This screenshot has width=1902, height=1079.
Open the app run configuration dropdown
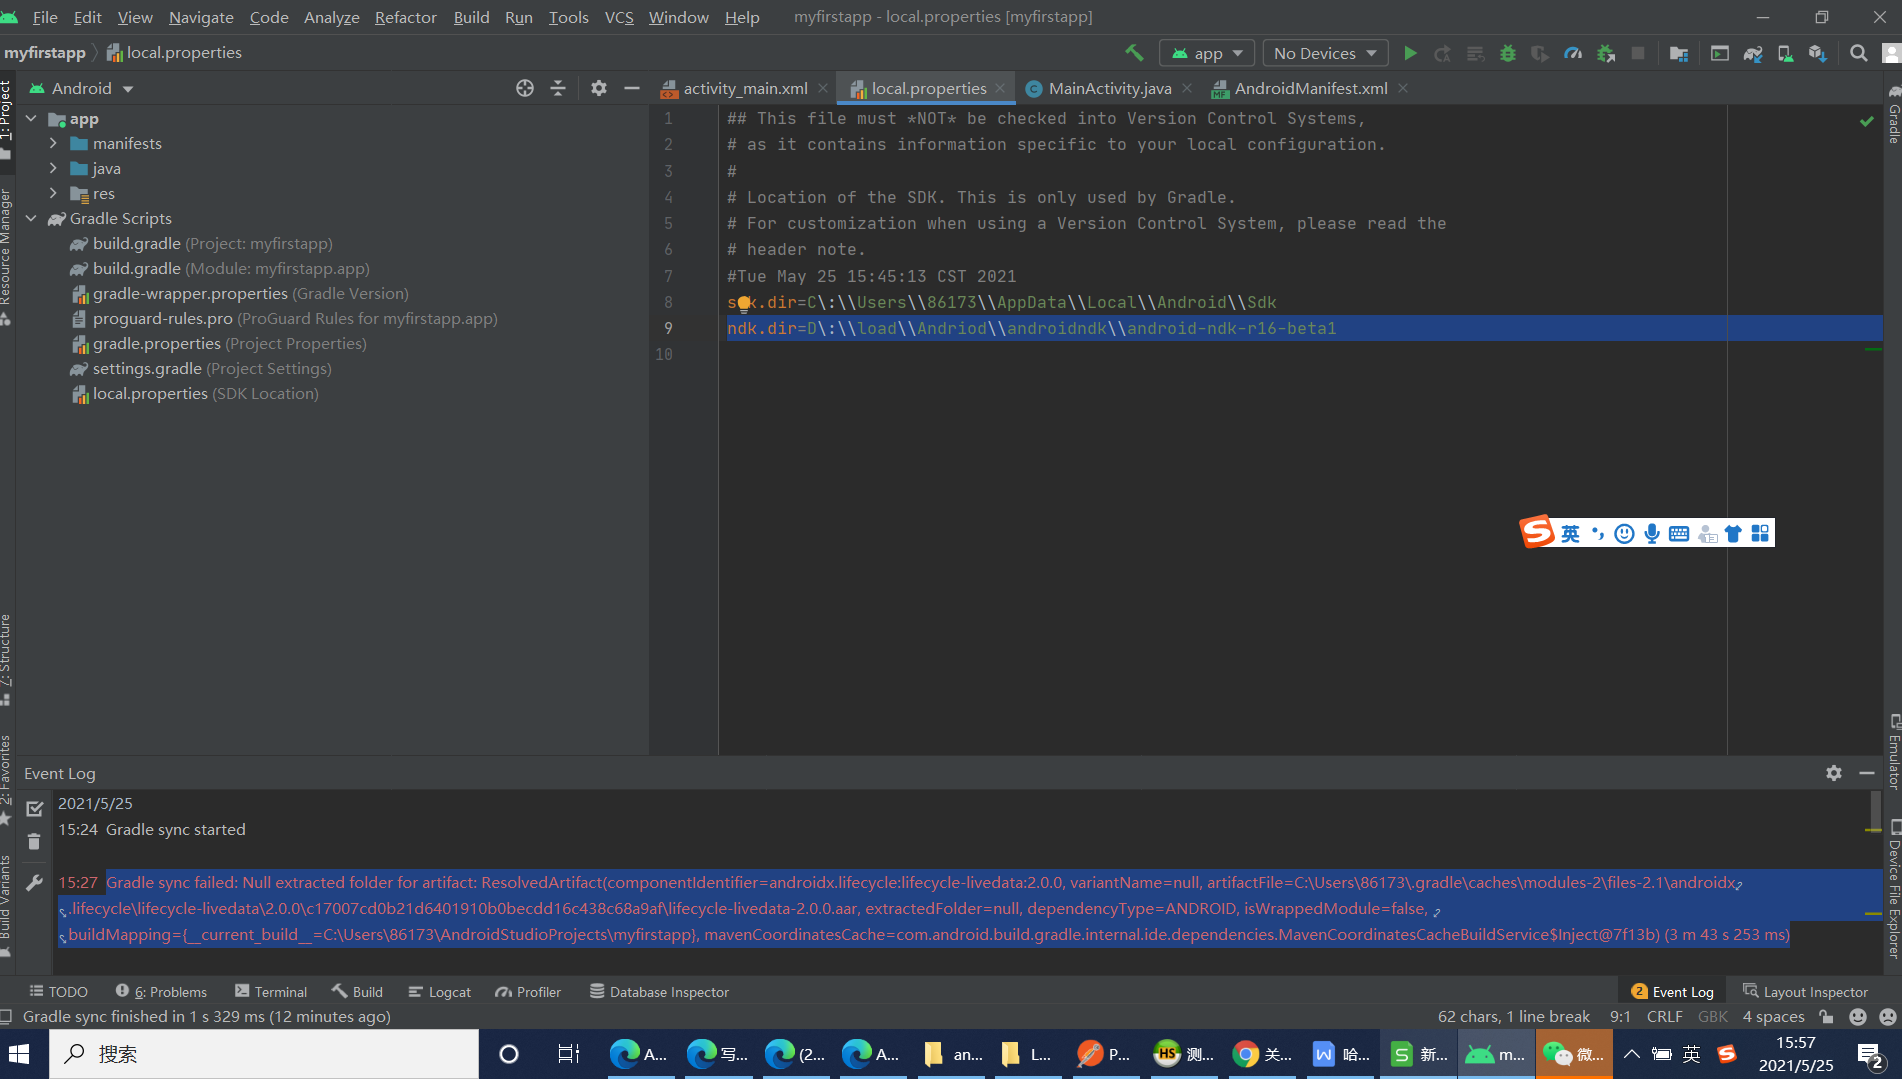1206,52
